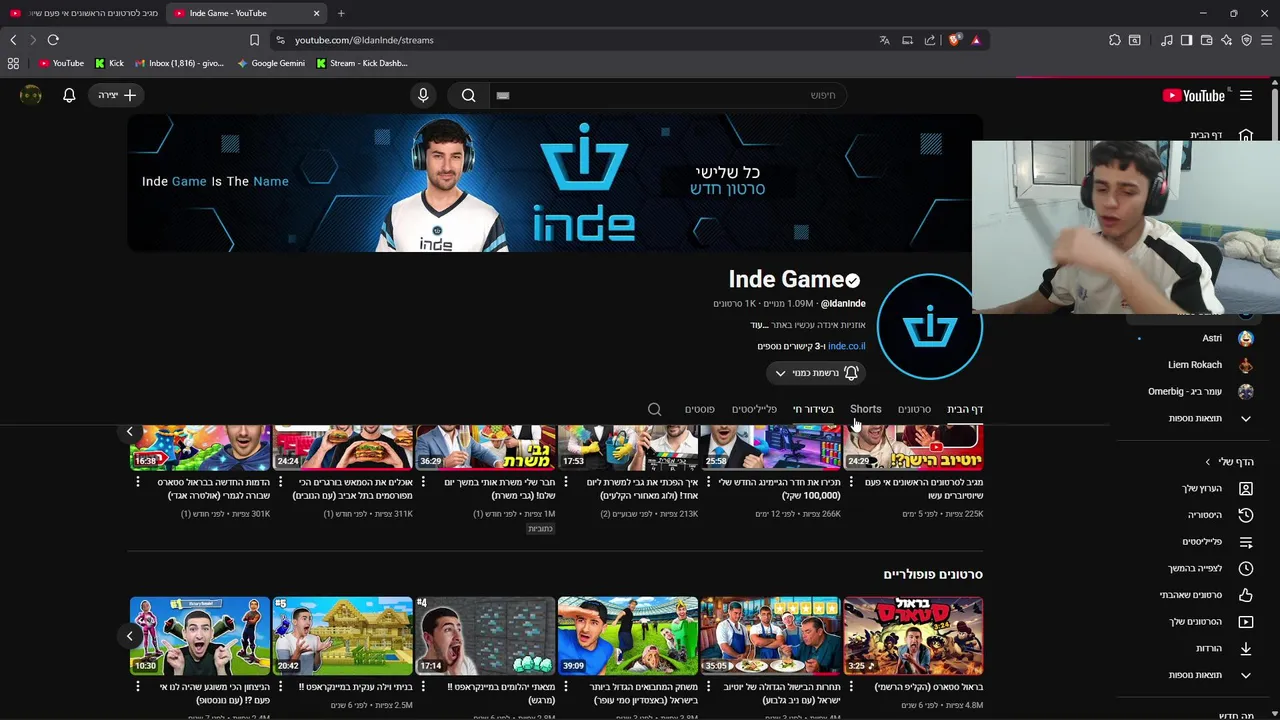Open the apps grid in bookmarks bar

pyautogui.click(x=13, y=63)
